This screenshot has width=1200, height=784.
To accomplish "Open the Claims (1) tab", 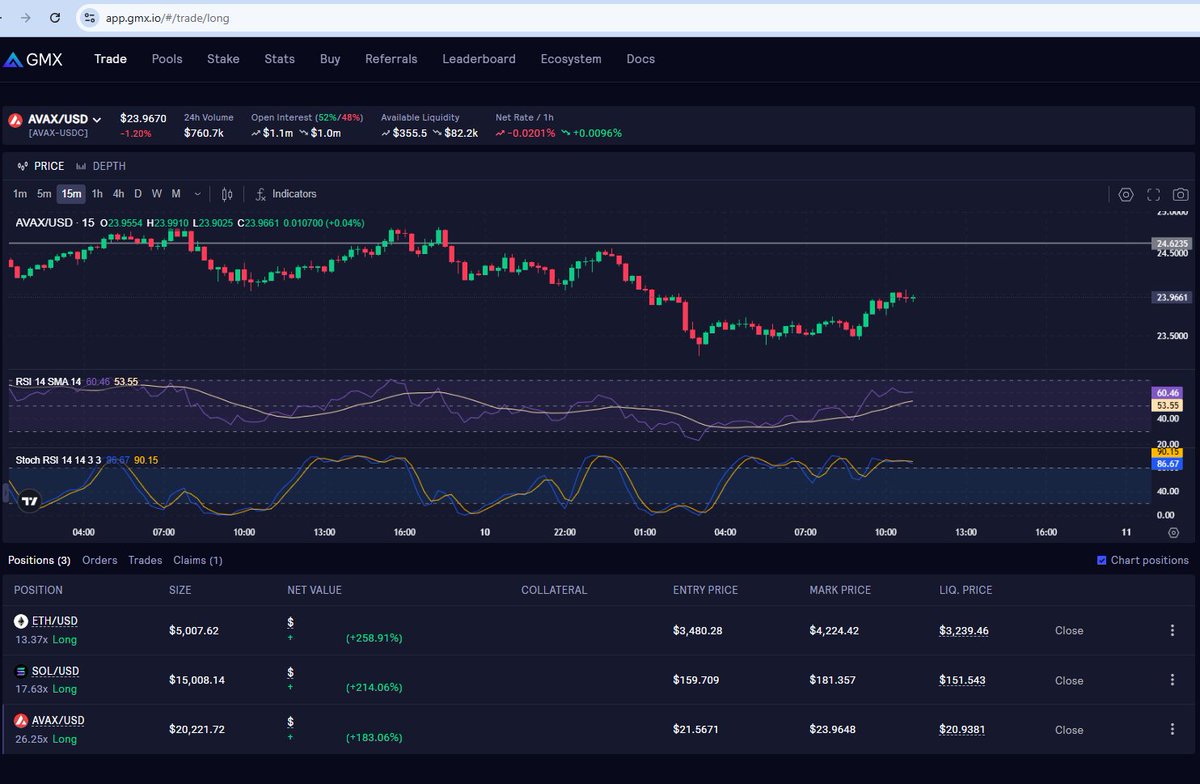I will [x=198, y=560].
